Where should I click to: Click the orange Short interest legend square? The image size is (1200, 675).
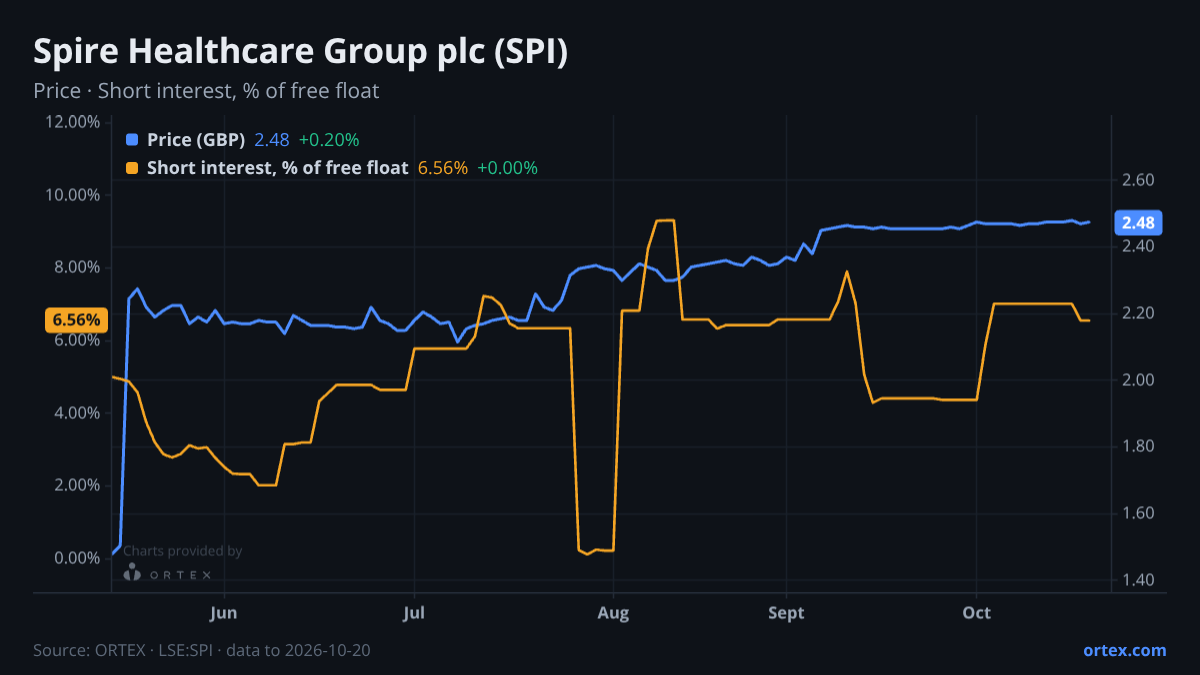(132, 168)
